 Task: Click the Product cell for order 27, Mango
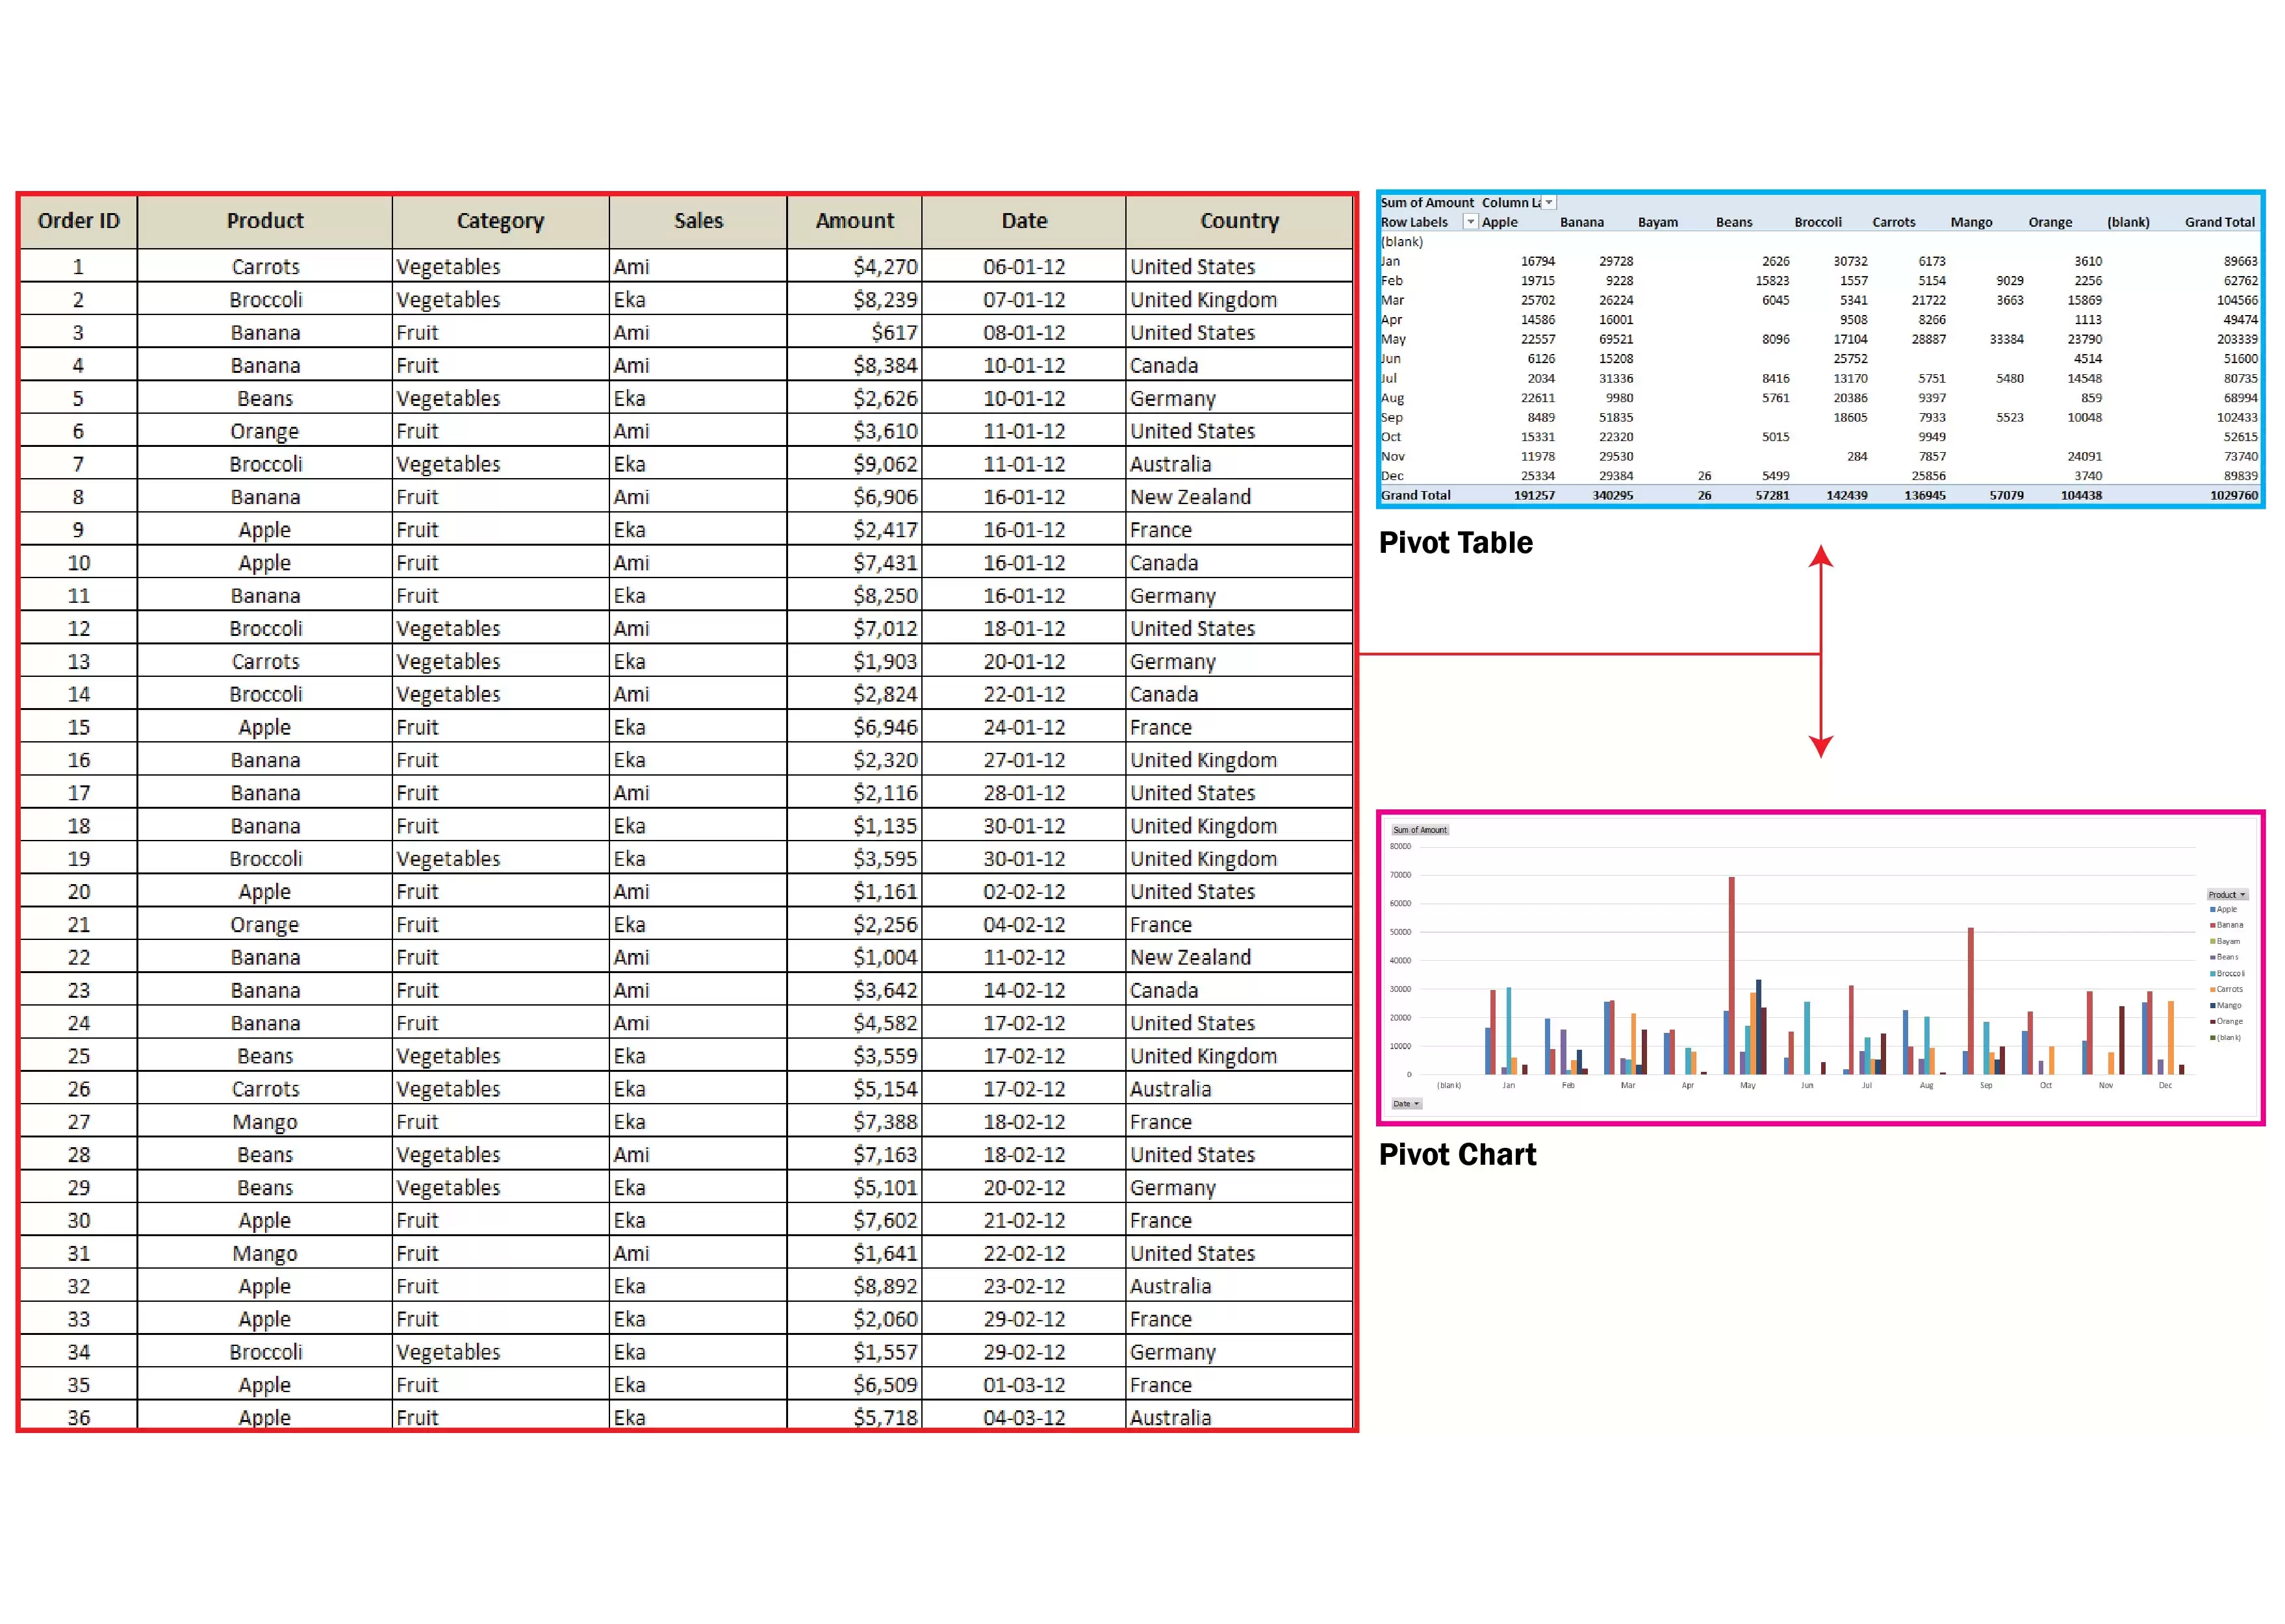coord(264,1122)
